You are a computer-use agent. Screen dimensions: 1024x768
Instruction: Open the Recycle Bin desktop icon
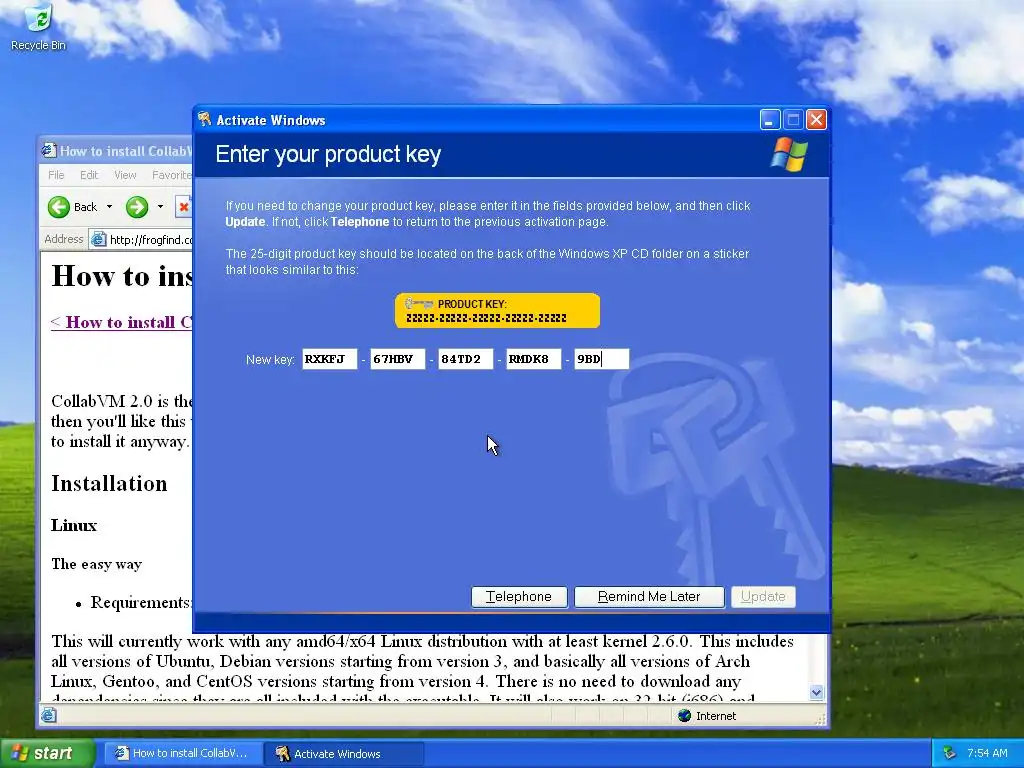coord(38,27)
